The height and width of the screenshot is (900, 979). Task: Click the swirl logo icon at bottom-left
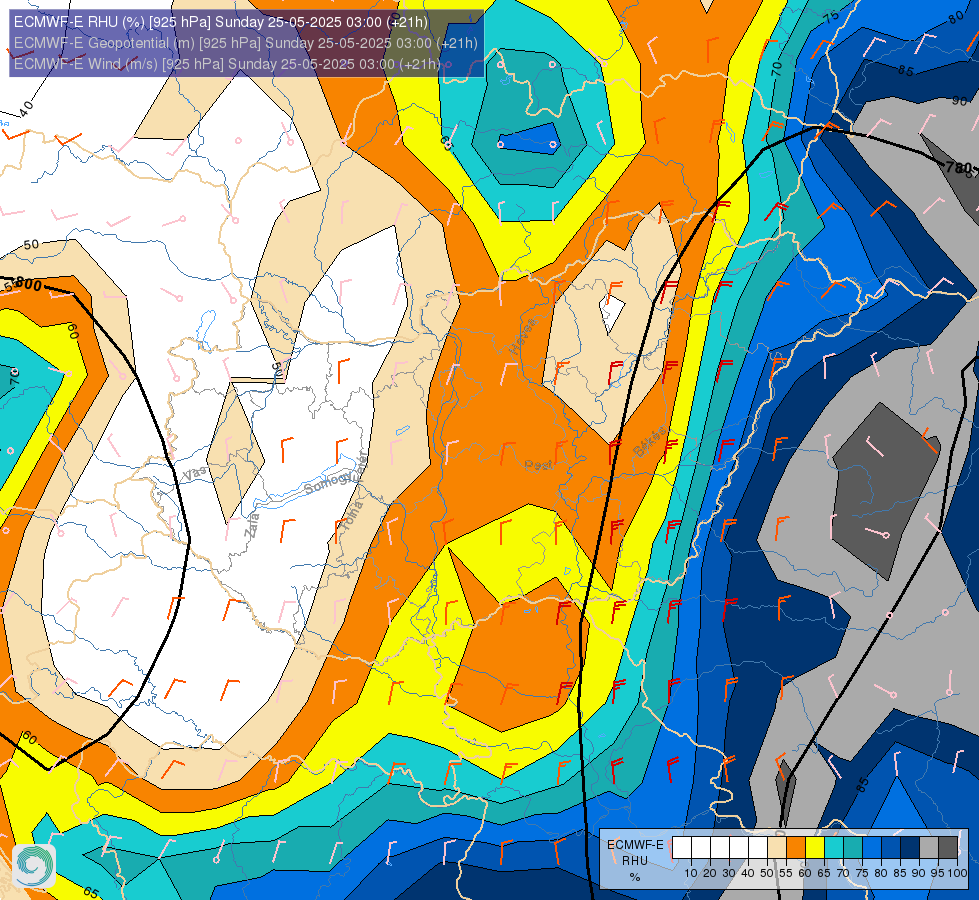(34, 865)
